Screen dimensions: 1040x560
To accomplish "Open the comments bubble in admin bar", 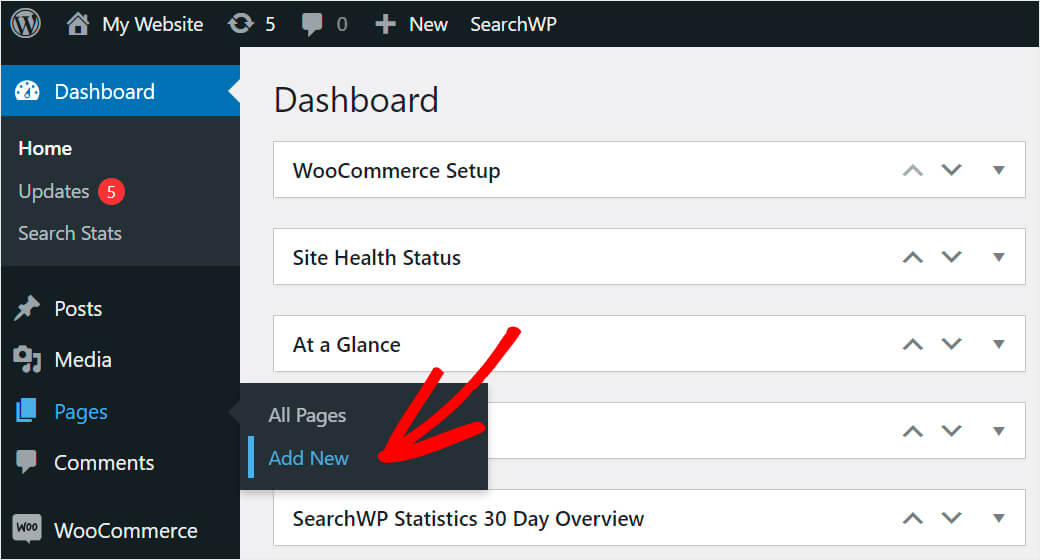I will (312, 25).
